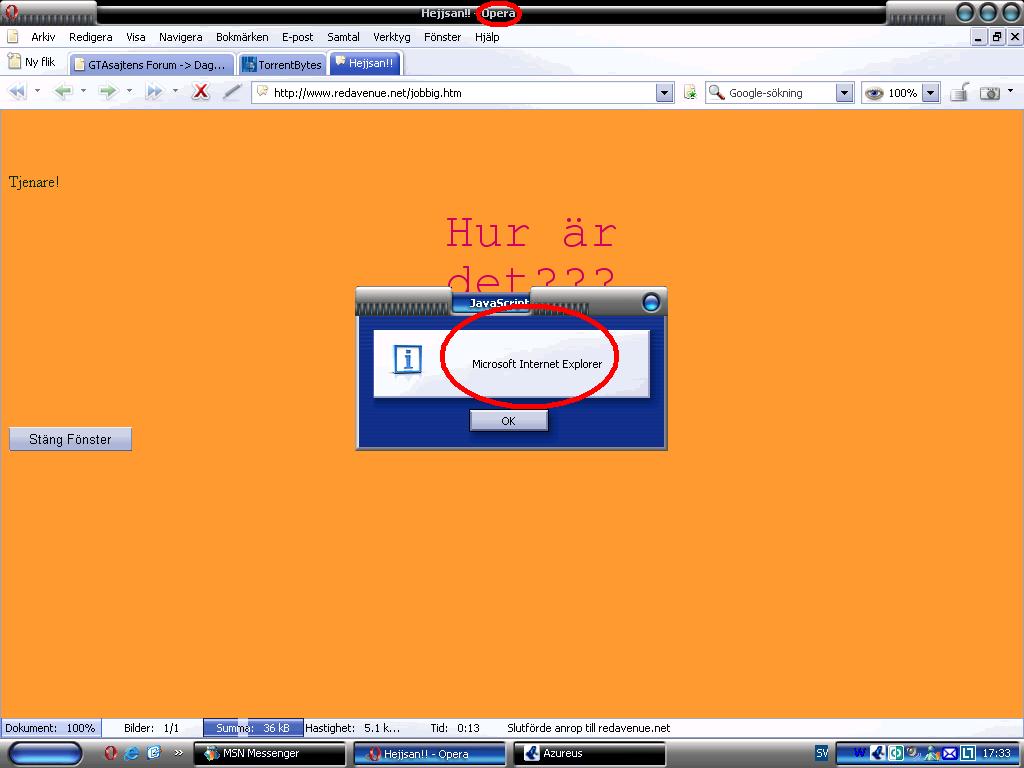This screenshot has height=768, width=1024.
Task: Click the camera icon in toolbar
Action: (x=990, y=93)
